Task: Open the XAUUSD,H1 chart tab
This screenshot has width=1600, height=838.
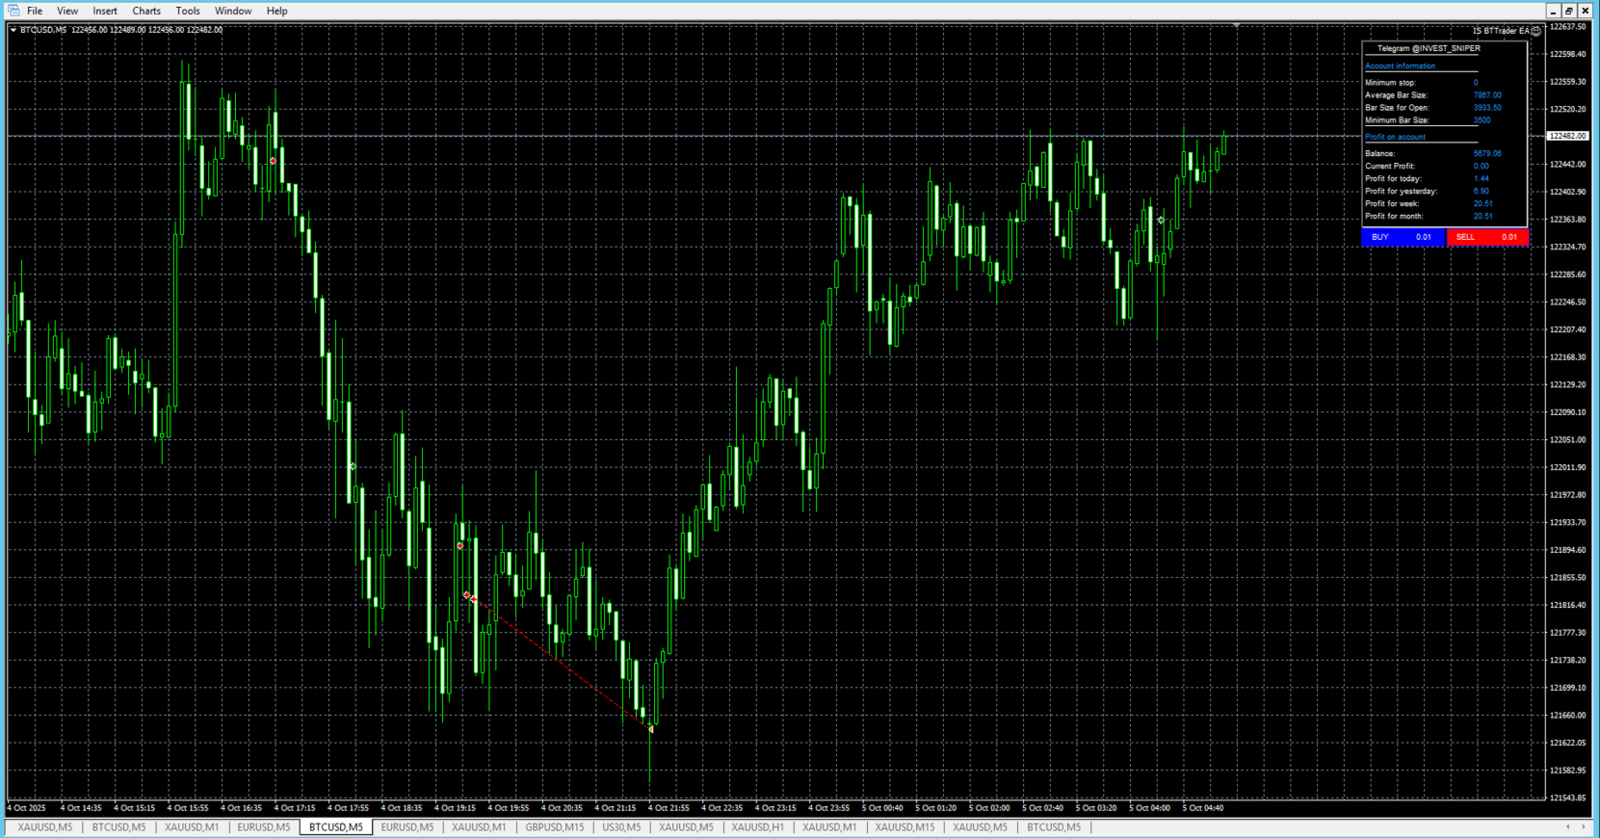Action: coord(757,827)
